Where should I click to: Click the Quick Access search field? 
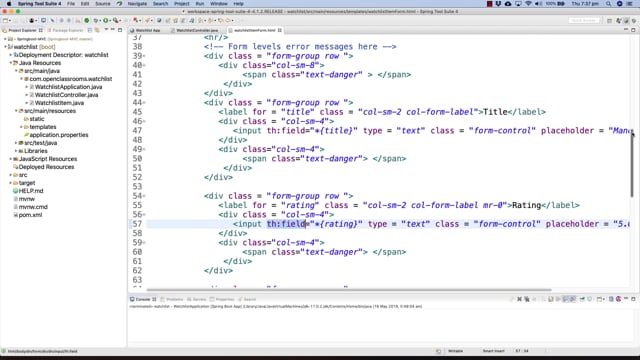pyautogui.click(x=584, y=20)
